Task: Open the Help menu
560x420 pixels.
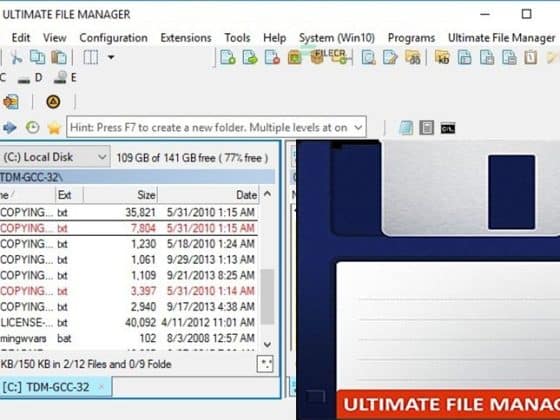Action: pyautogui.click(x=275, y=38)
